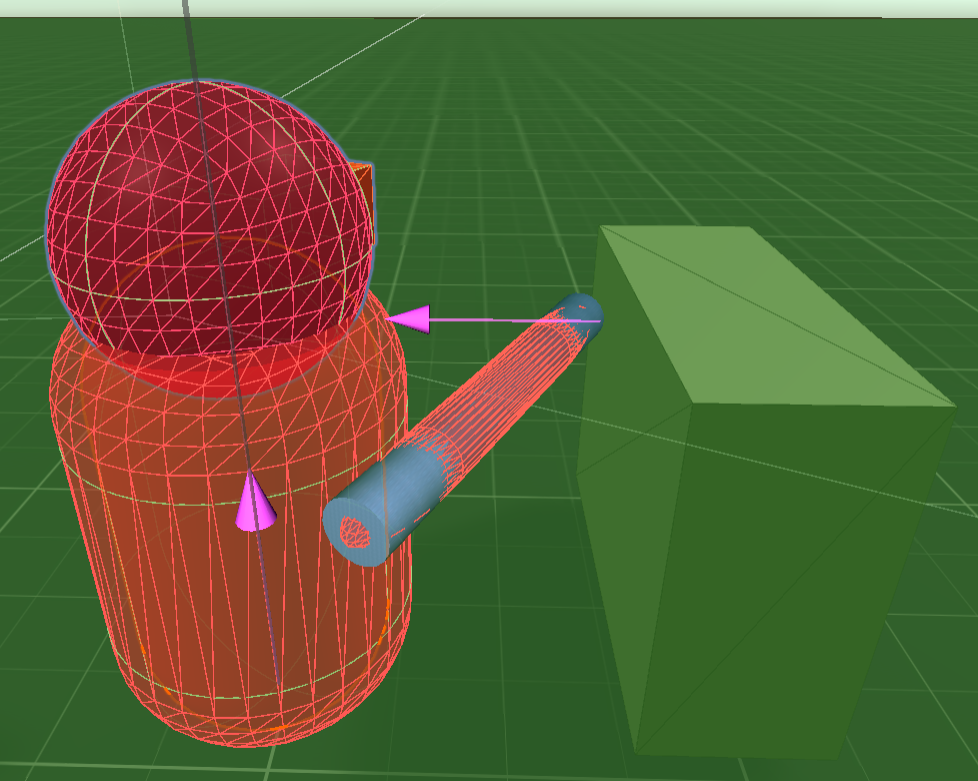Click the upward magenta cone gizmo

(x=254, y=505)
